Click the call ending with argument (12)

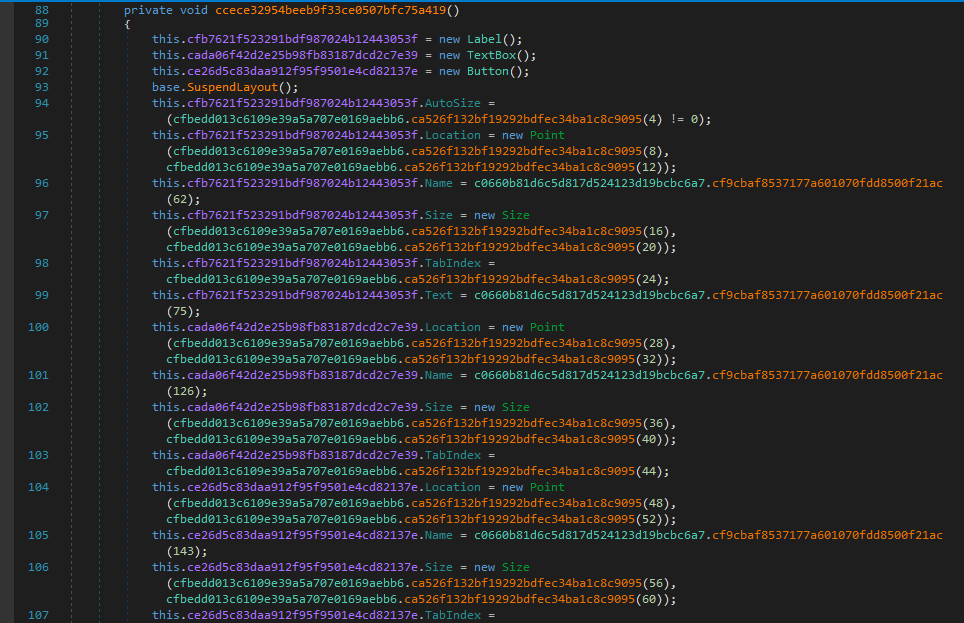(x=418, y=167)
